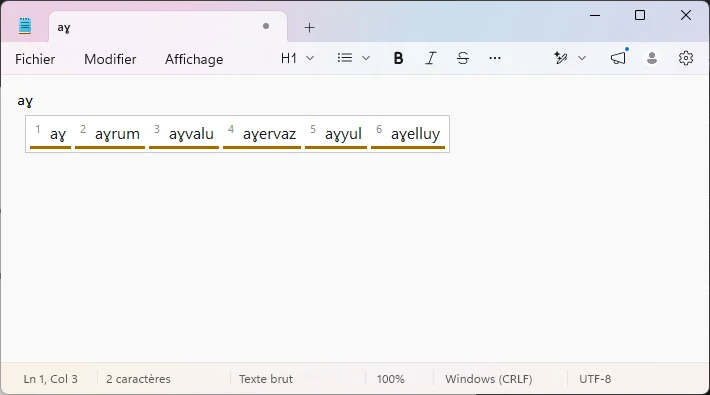Open the announcements megaphone icon

point(618,58)
